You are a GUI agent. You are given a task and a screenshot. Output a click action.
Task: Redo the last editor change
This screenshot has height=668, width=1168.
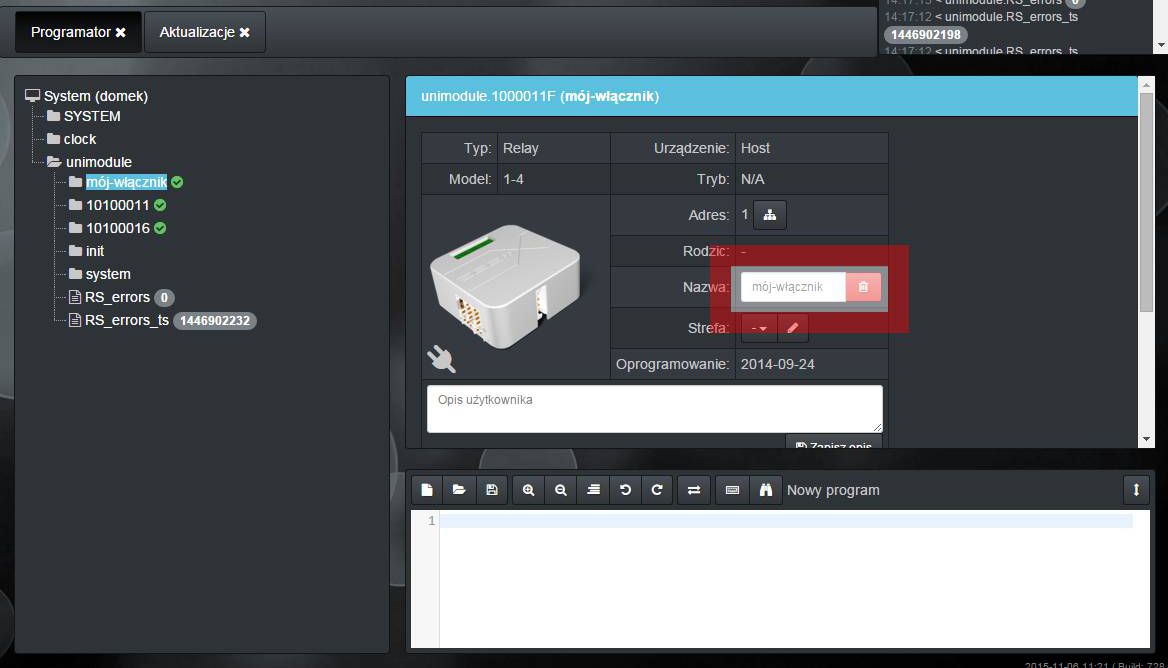coord(657,490)
